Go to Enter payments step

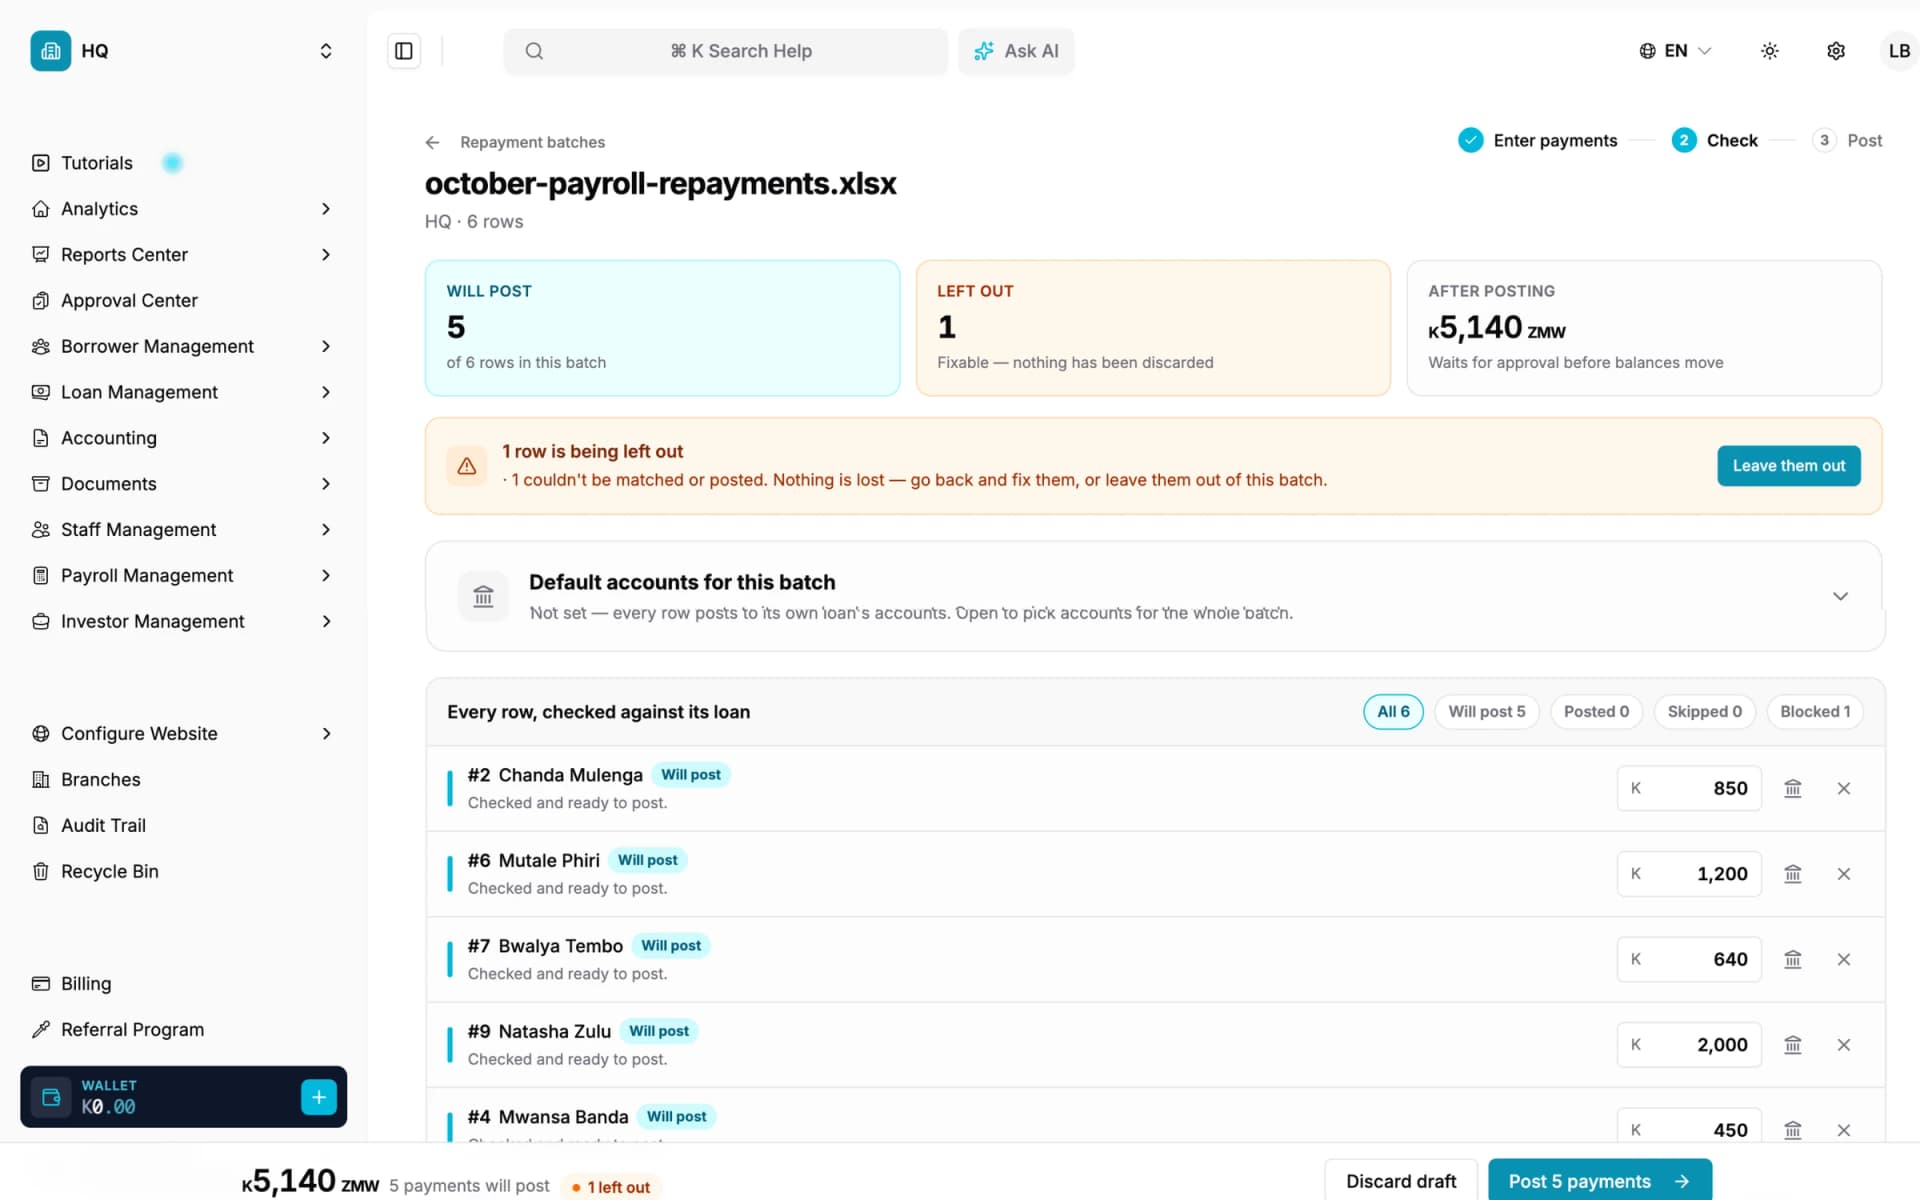click(1538, 141)
